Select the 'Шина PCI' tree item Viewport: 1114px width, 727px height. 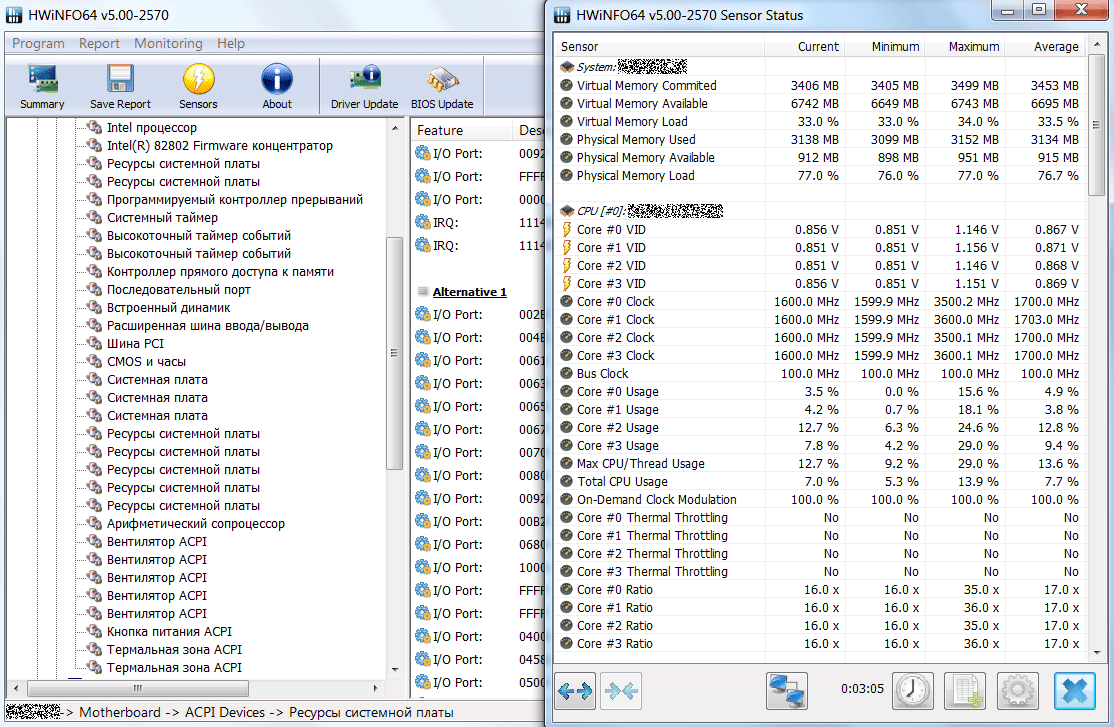pos(135,344)
